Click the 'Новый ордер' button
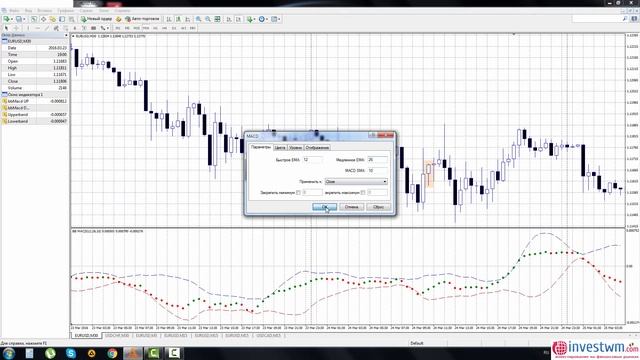 (97, 19)
